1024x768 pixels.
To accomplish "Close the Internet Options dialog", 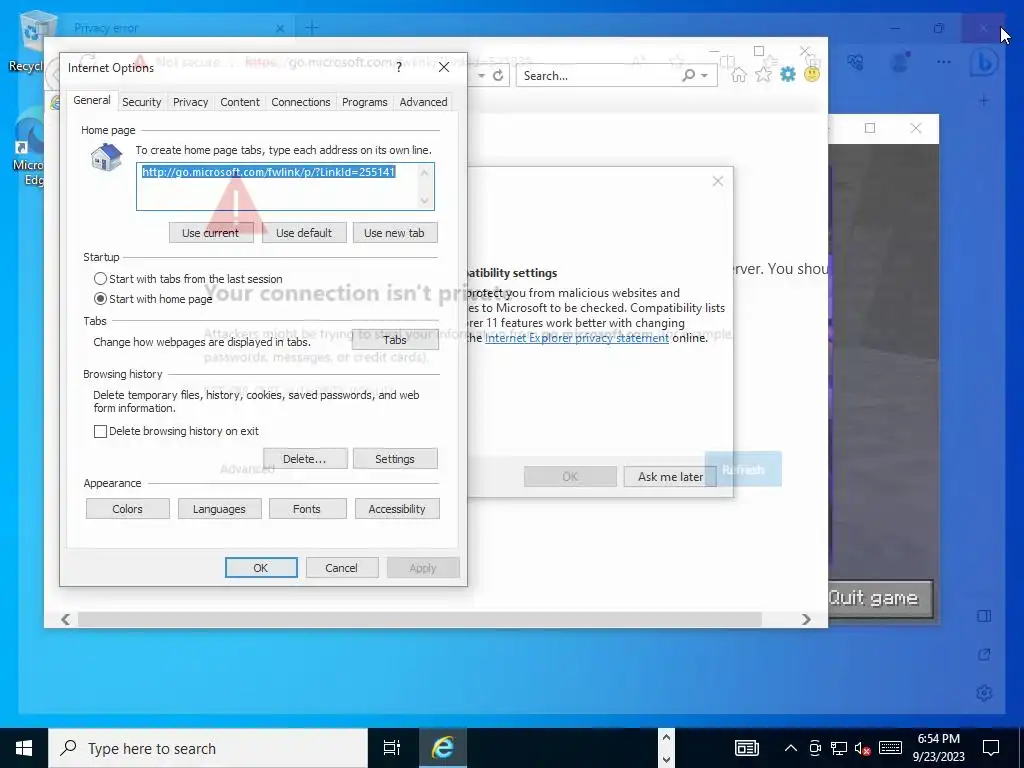I will [444, 67].
